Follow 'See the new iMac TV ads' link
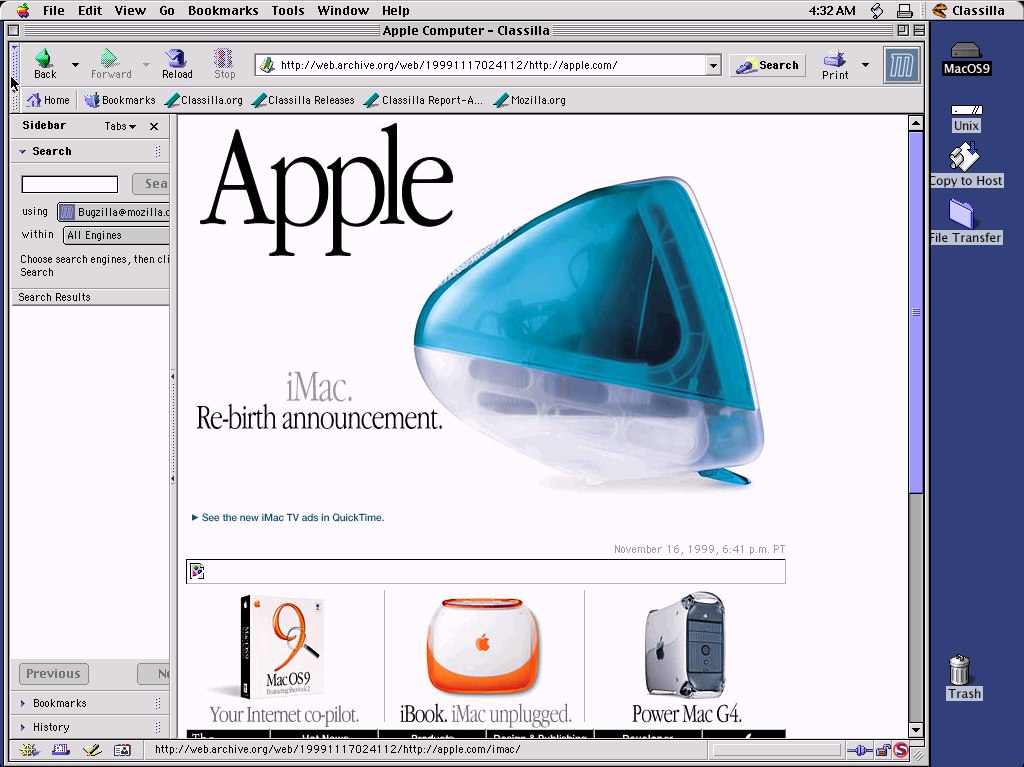The image size is (1024, 767). click(288, 517)
